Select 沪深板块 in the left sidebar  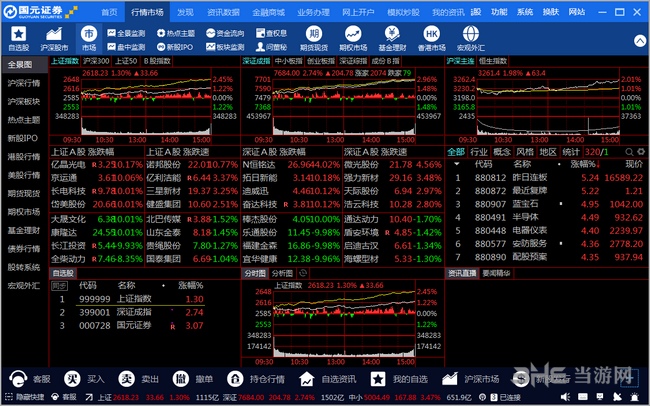24,102
